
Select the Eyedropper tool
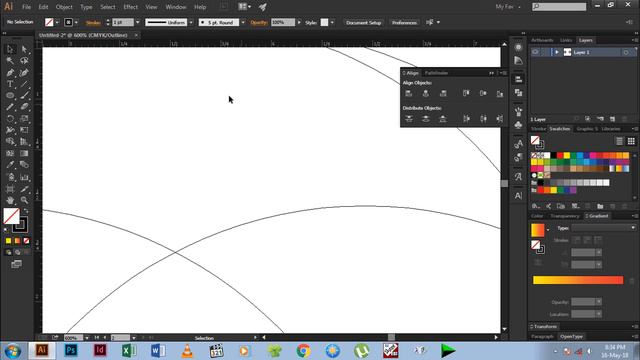(x=10, y=165)
